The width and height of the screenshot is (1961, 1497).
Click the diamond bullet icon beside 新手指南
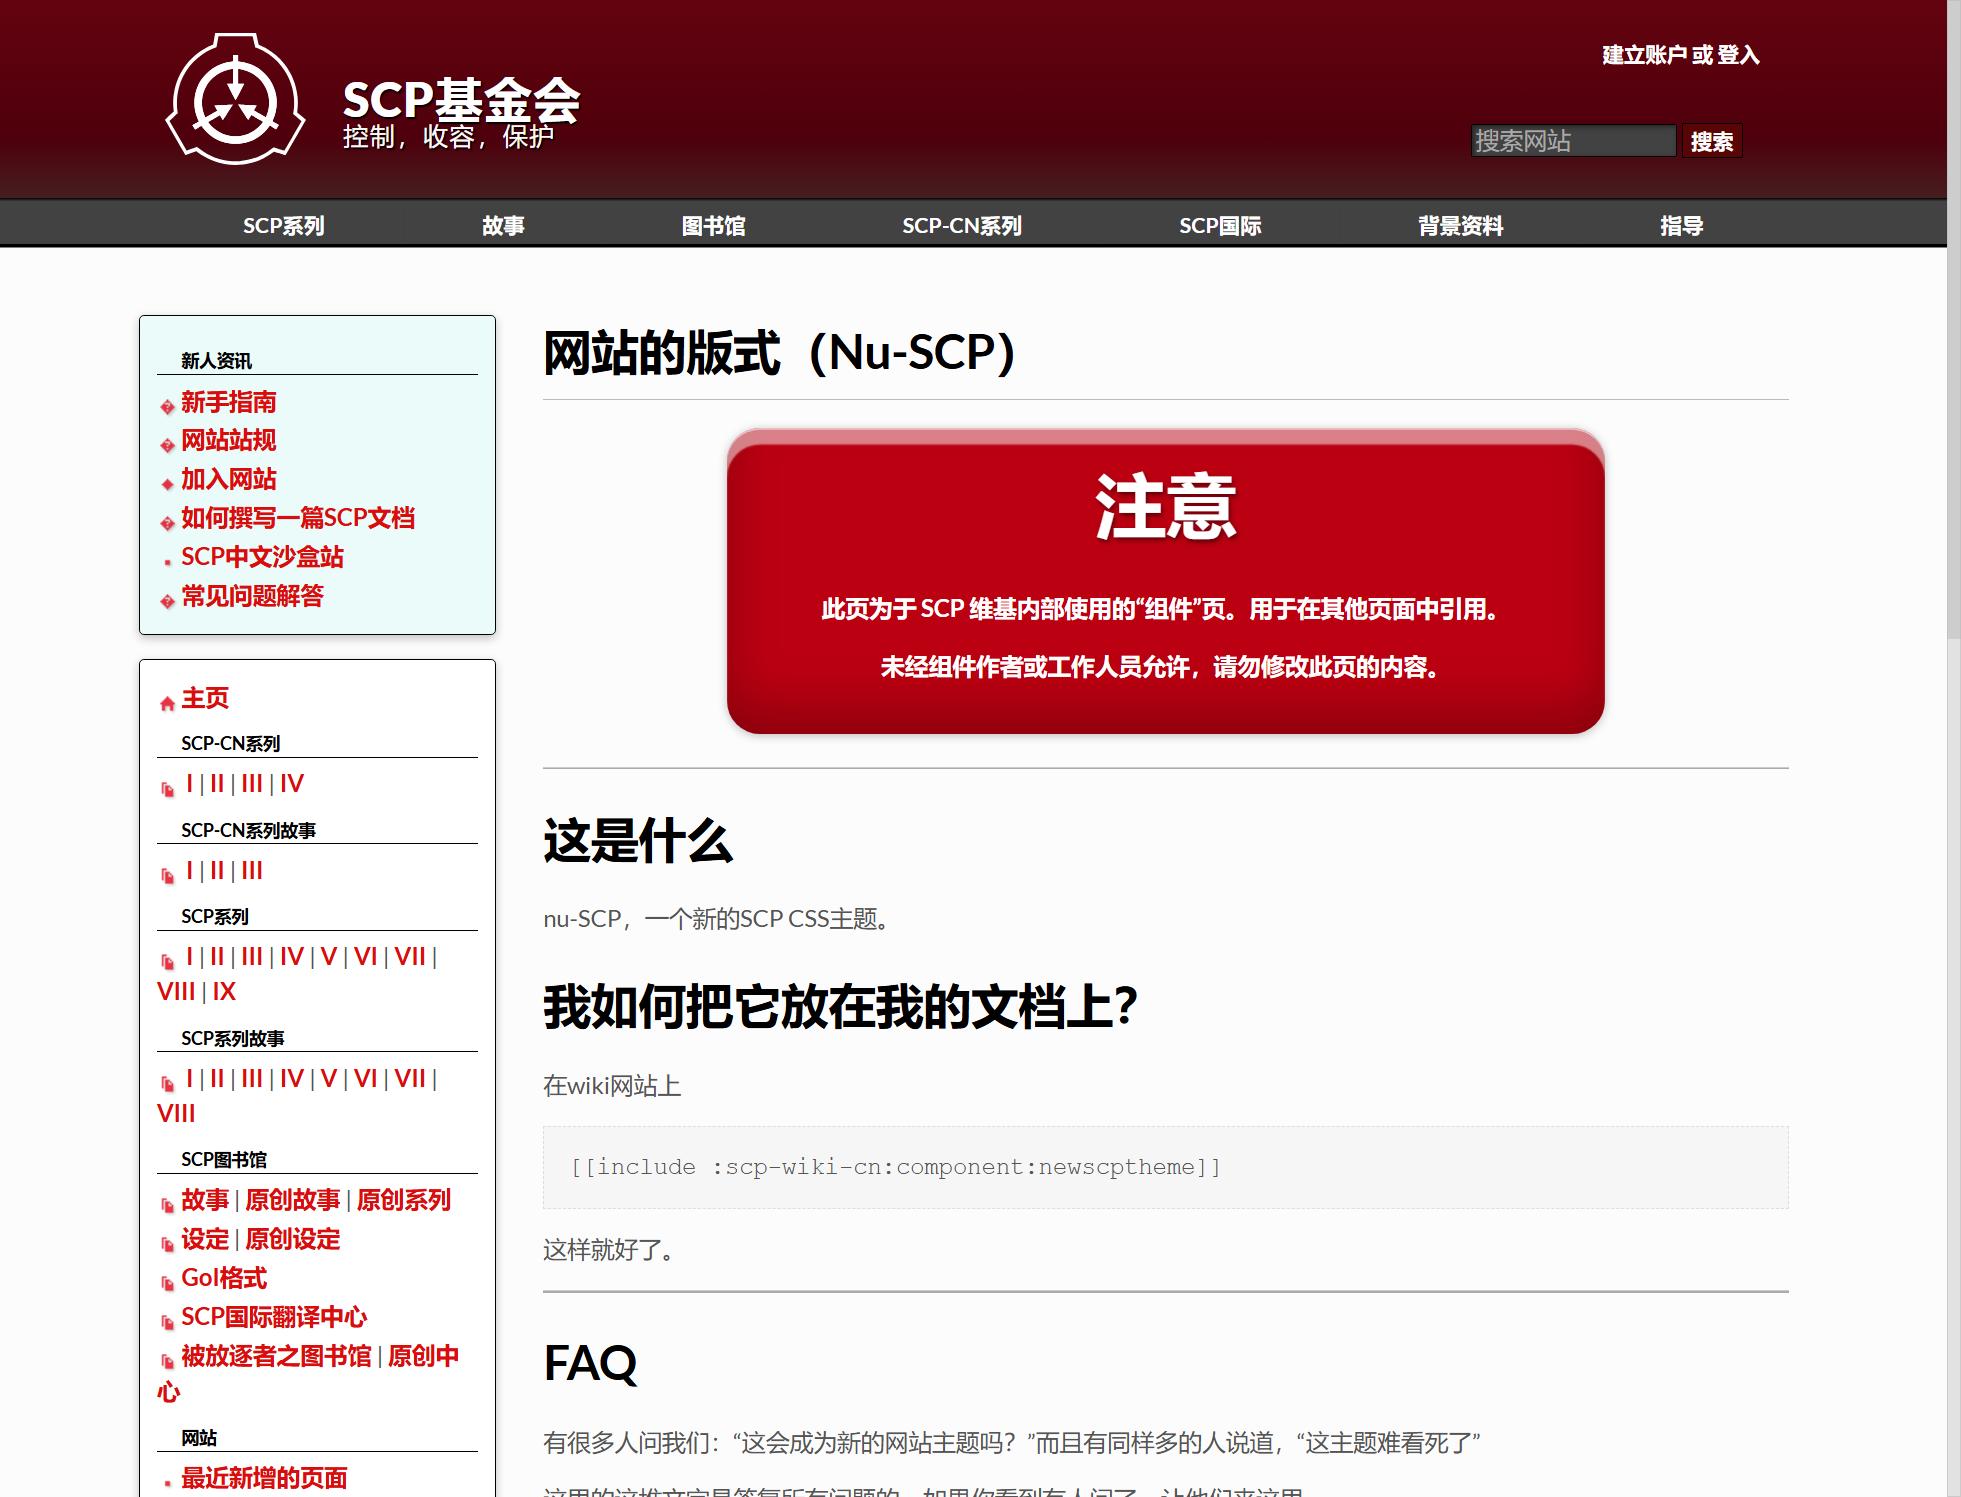tap(167, 407)
